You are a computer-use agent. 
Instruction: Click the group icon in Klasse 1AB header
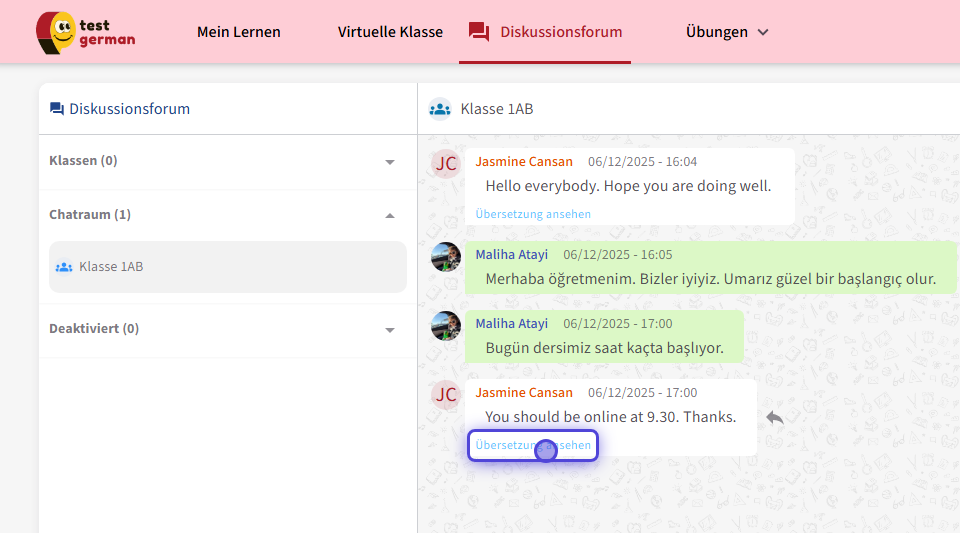(439, 109)
